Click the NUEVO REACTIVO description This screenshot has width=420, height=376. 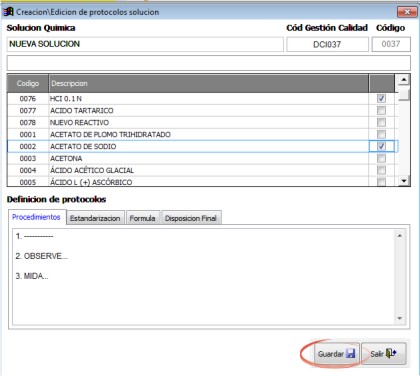click(79, 123)
